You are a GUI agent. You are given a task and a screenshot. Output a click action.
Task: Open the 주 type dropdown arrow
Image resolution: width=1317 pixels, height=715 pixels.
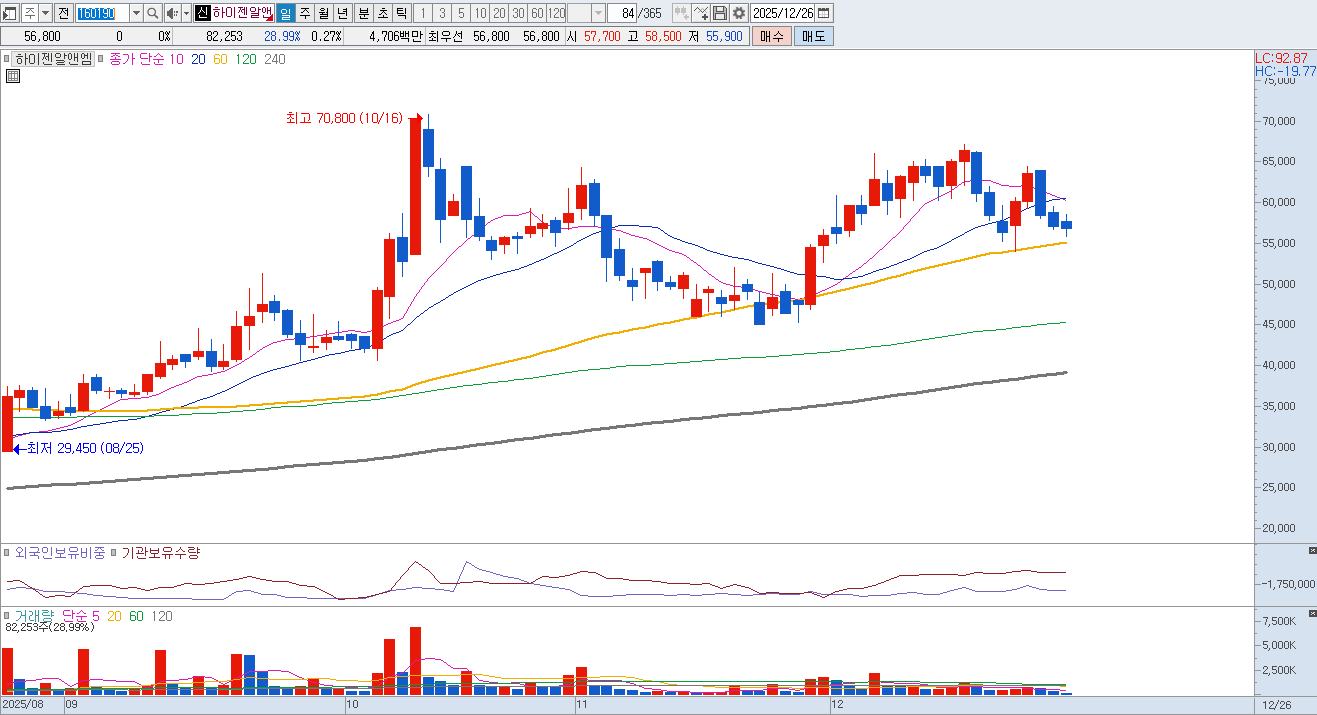[46, 13]
